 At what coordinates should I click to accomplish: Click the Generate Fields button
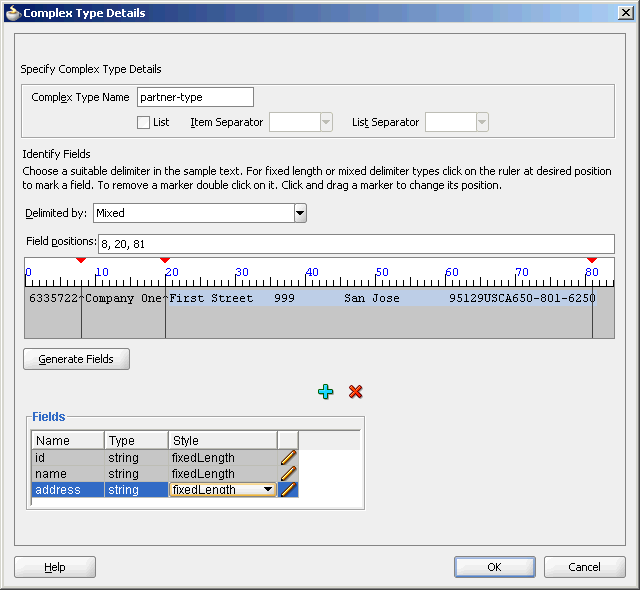(76, 359)
